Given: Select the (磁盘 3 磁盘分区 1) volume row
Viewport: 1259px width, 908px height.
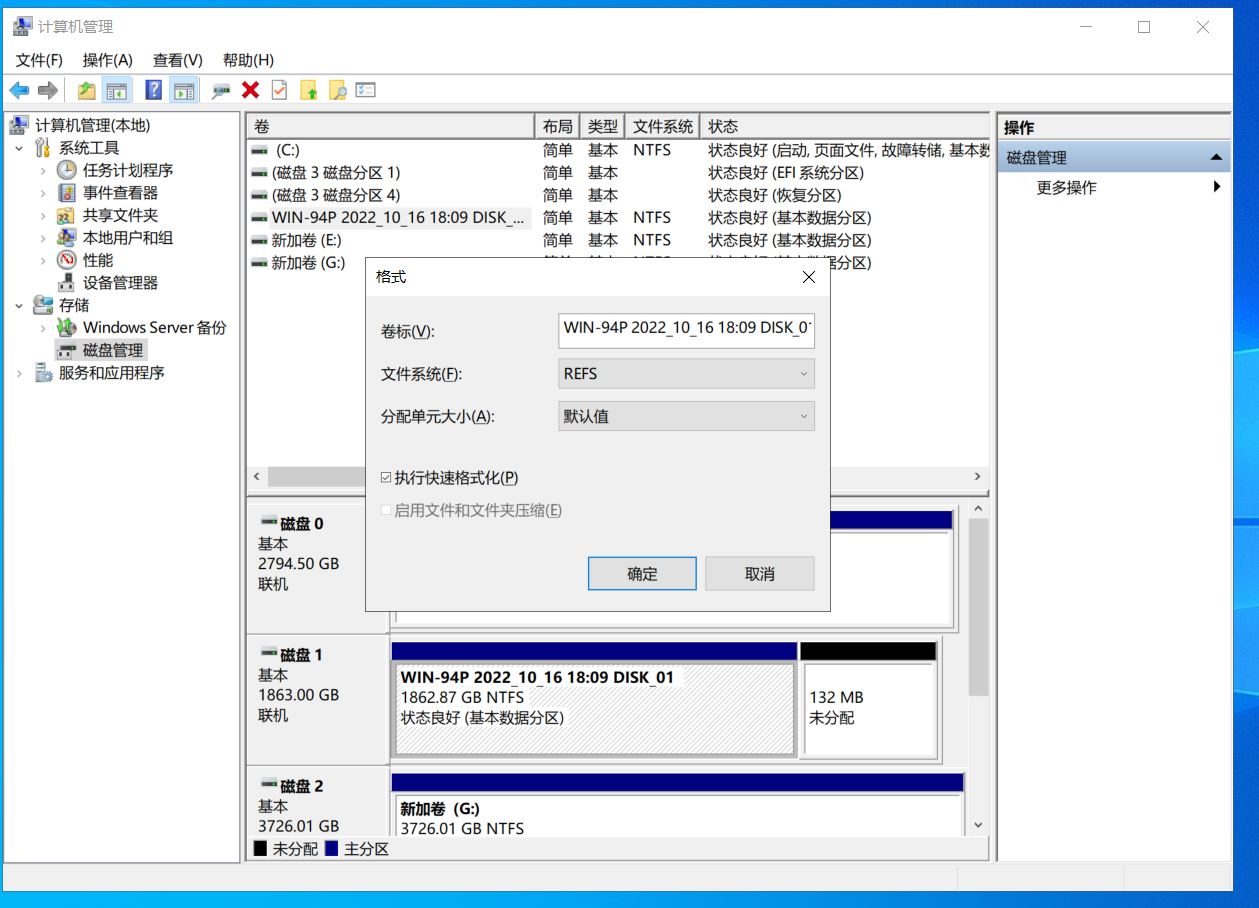Looking at the screenshot, I should coord(618,172).
